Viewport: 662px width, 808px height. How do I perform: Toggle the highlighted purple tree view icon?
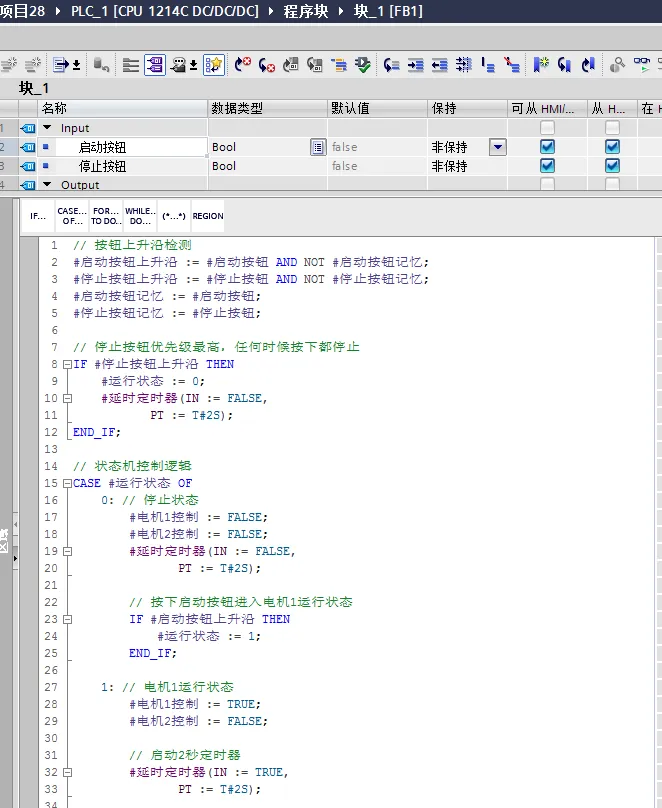tap(155, 65)
